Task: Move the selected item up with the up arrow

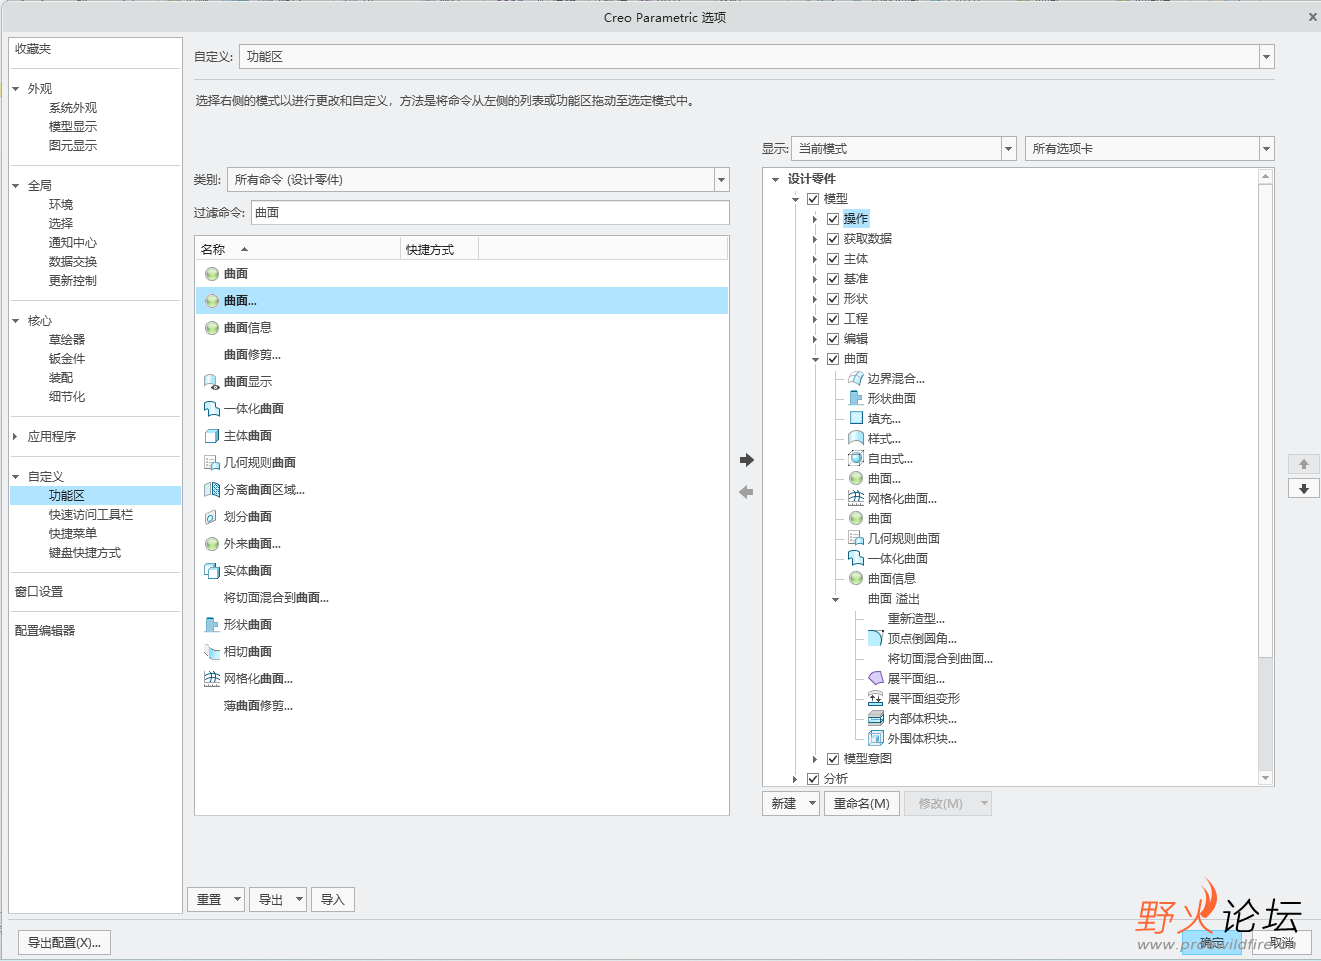Action: point(1304,464)
